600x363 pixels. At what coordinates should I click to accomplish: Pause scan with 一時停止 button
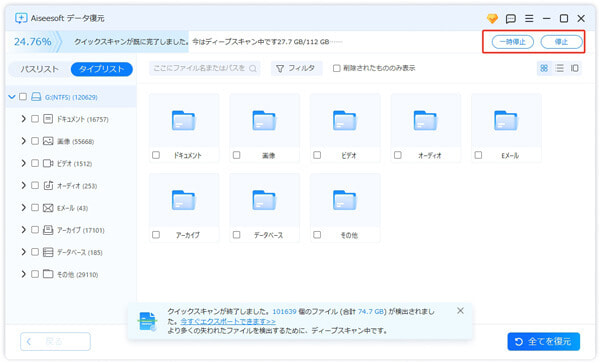pyautogui.click(x=513, y=42)
